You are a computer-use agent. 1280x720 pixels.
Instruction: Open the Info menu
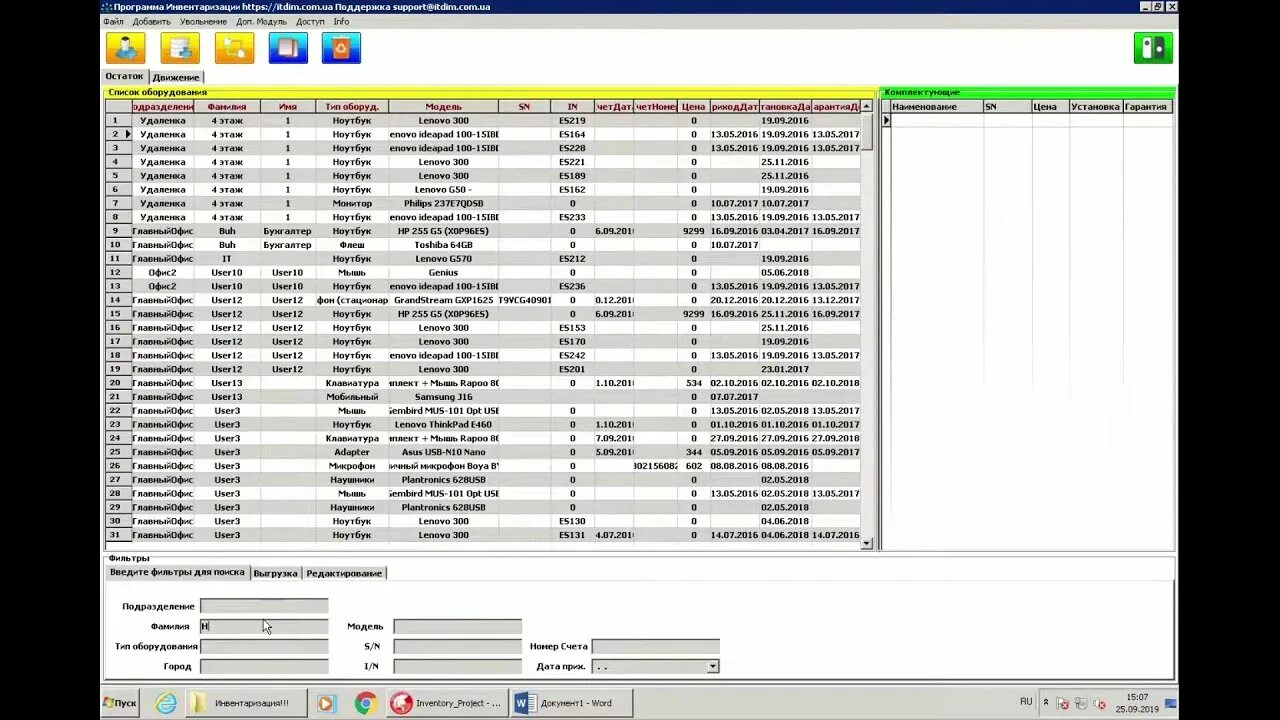pos(341,21)
